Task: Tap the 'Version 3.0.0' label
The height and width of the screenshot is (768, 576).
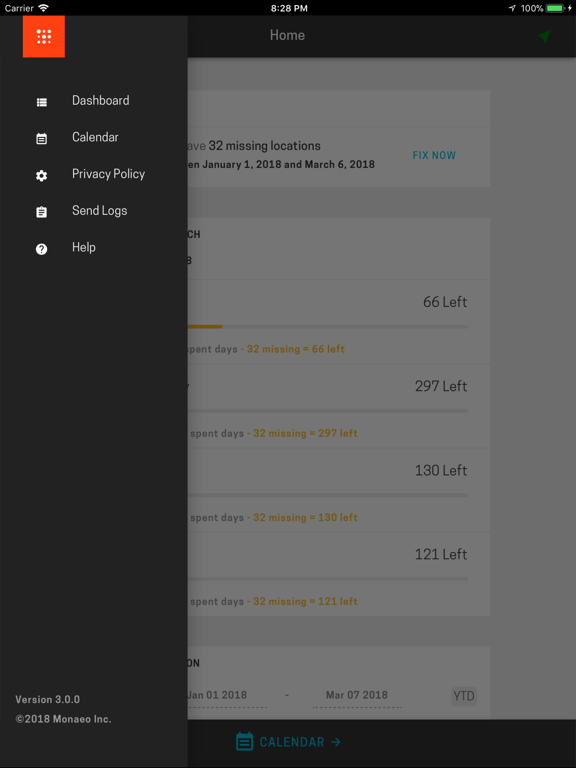Action: click(48, 699)
